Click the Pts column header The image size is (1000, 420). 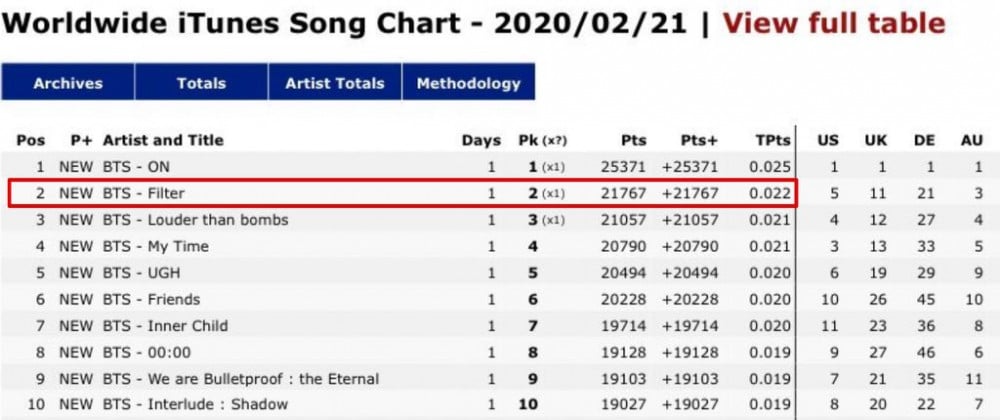633,140
